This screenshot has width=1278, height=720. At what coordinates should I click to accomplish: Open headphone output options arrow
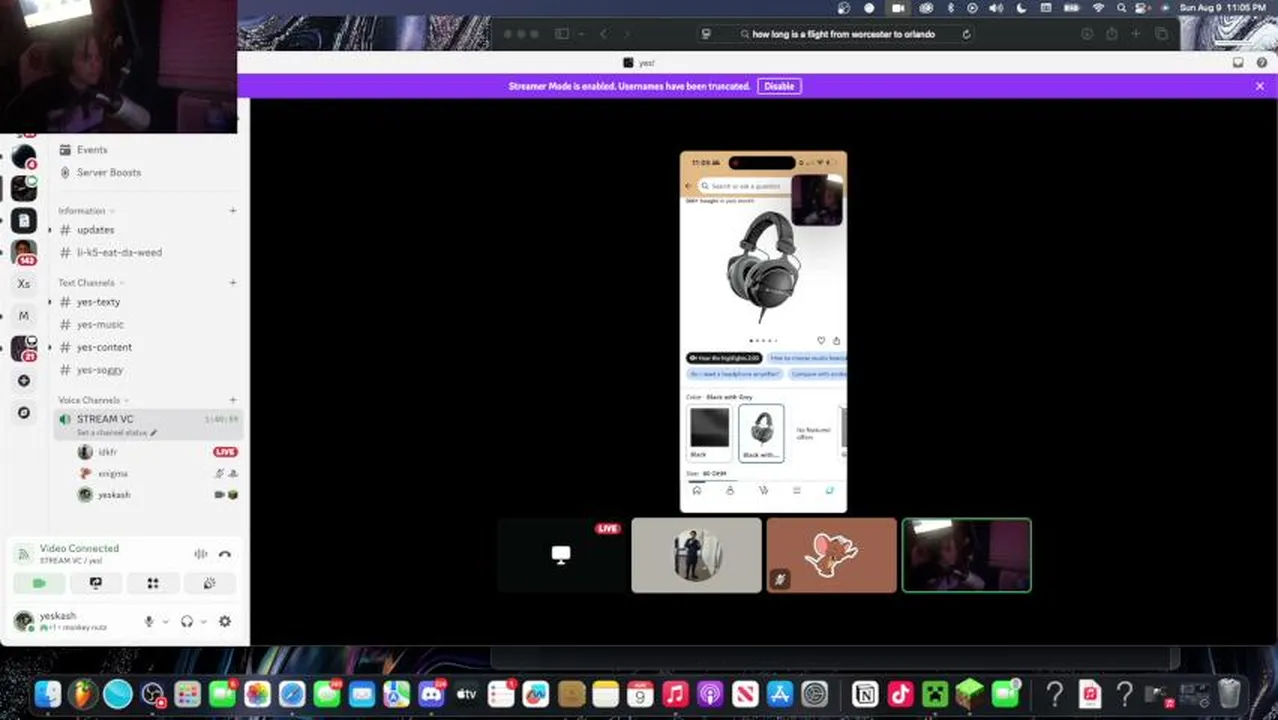[203, 621]
